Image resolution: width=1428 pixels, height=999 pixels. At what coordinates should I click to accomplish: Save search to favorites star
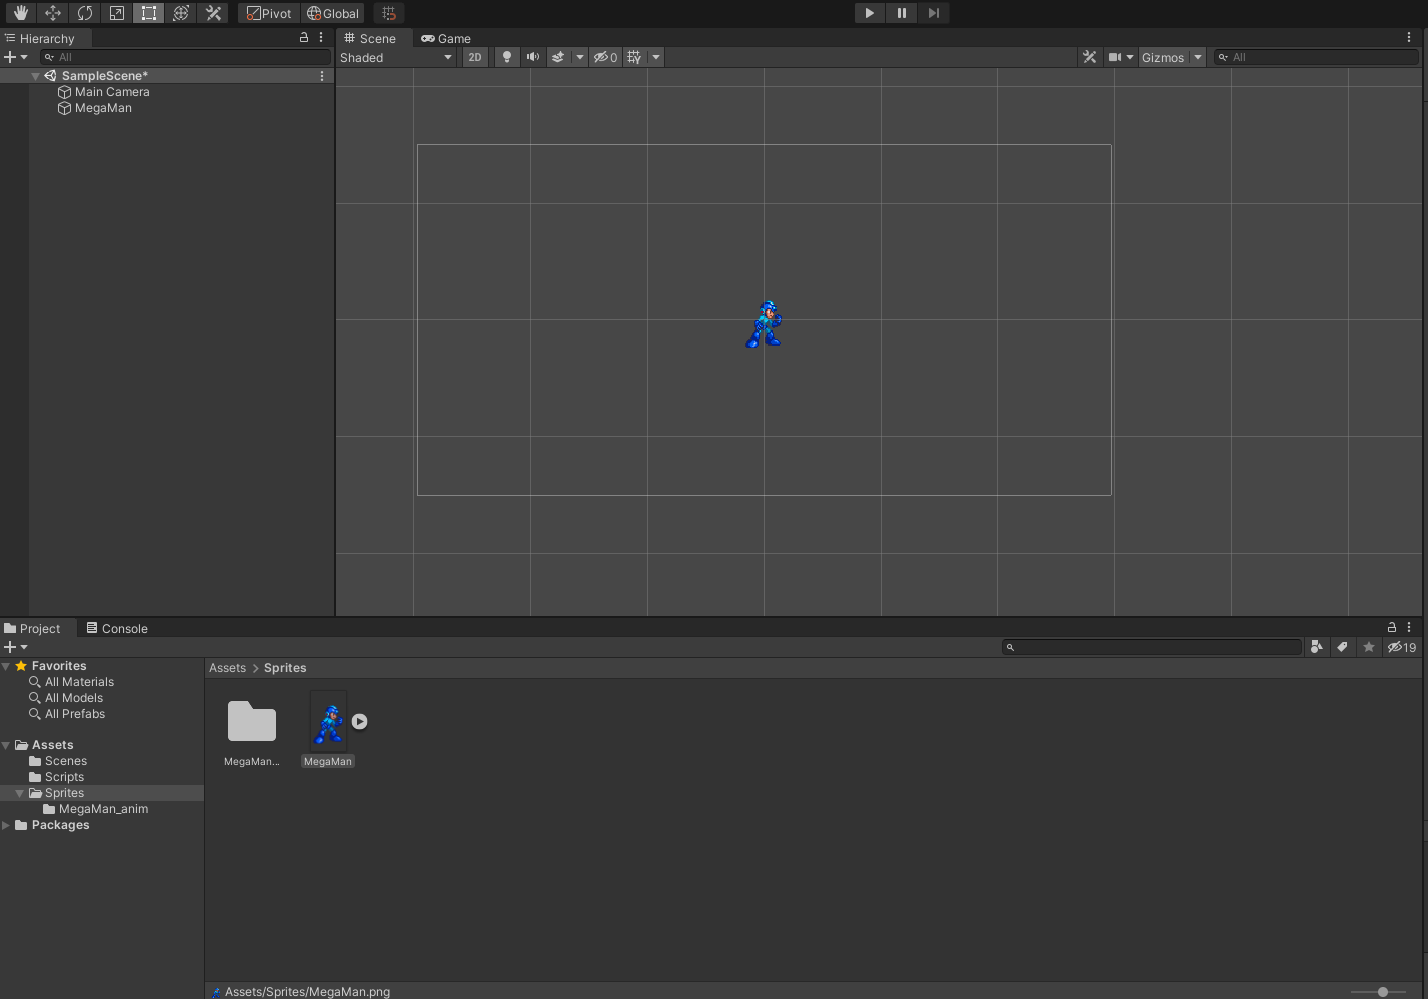click(1369, 647)
